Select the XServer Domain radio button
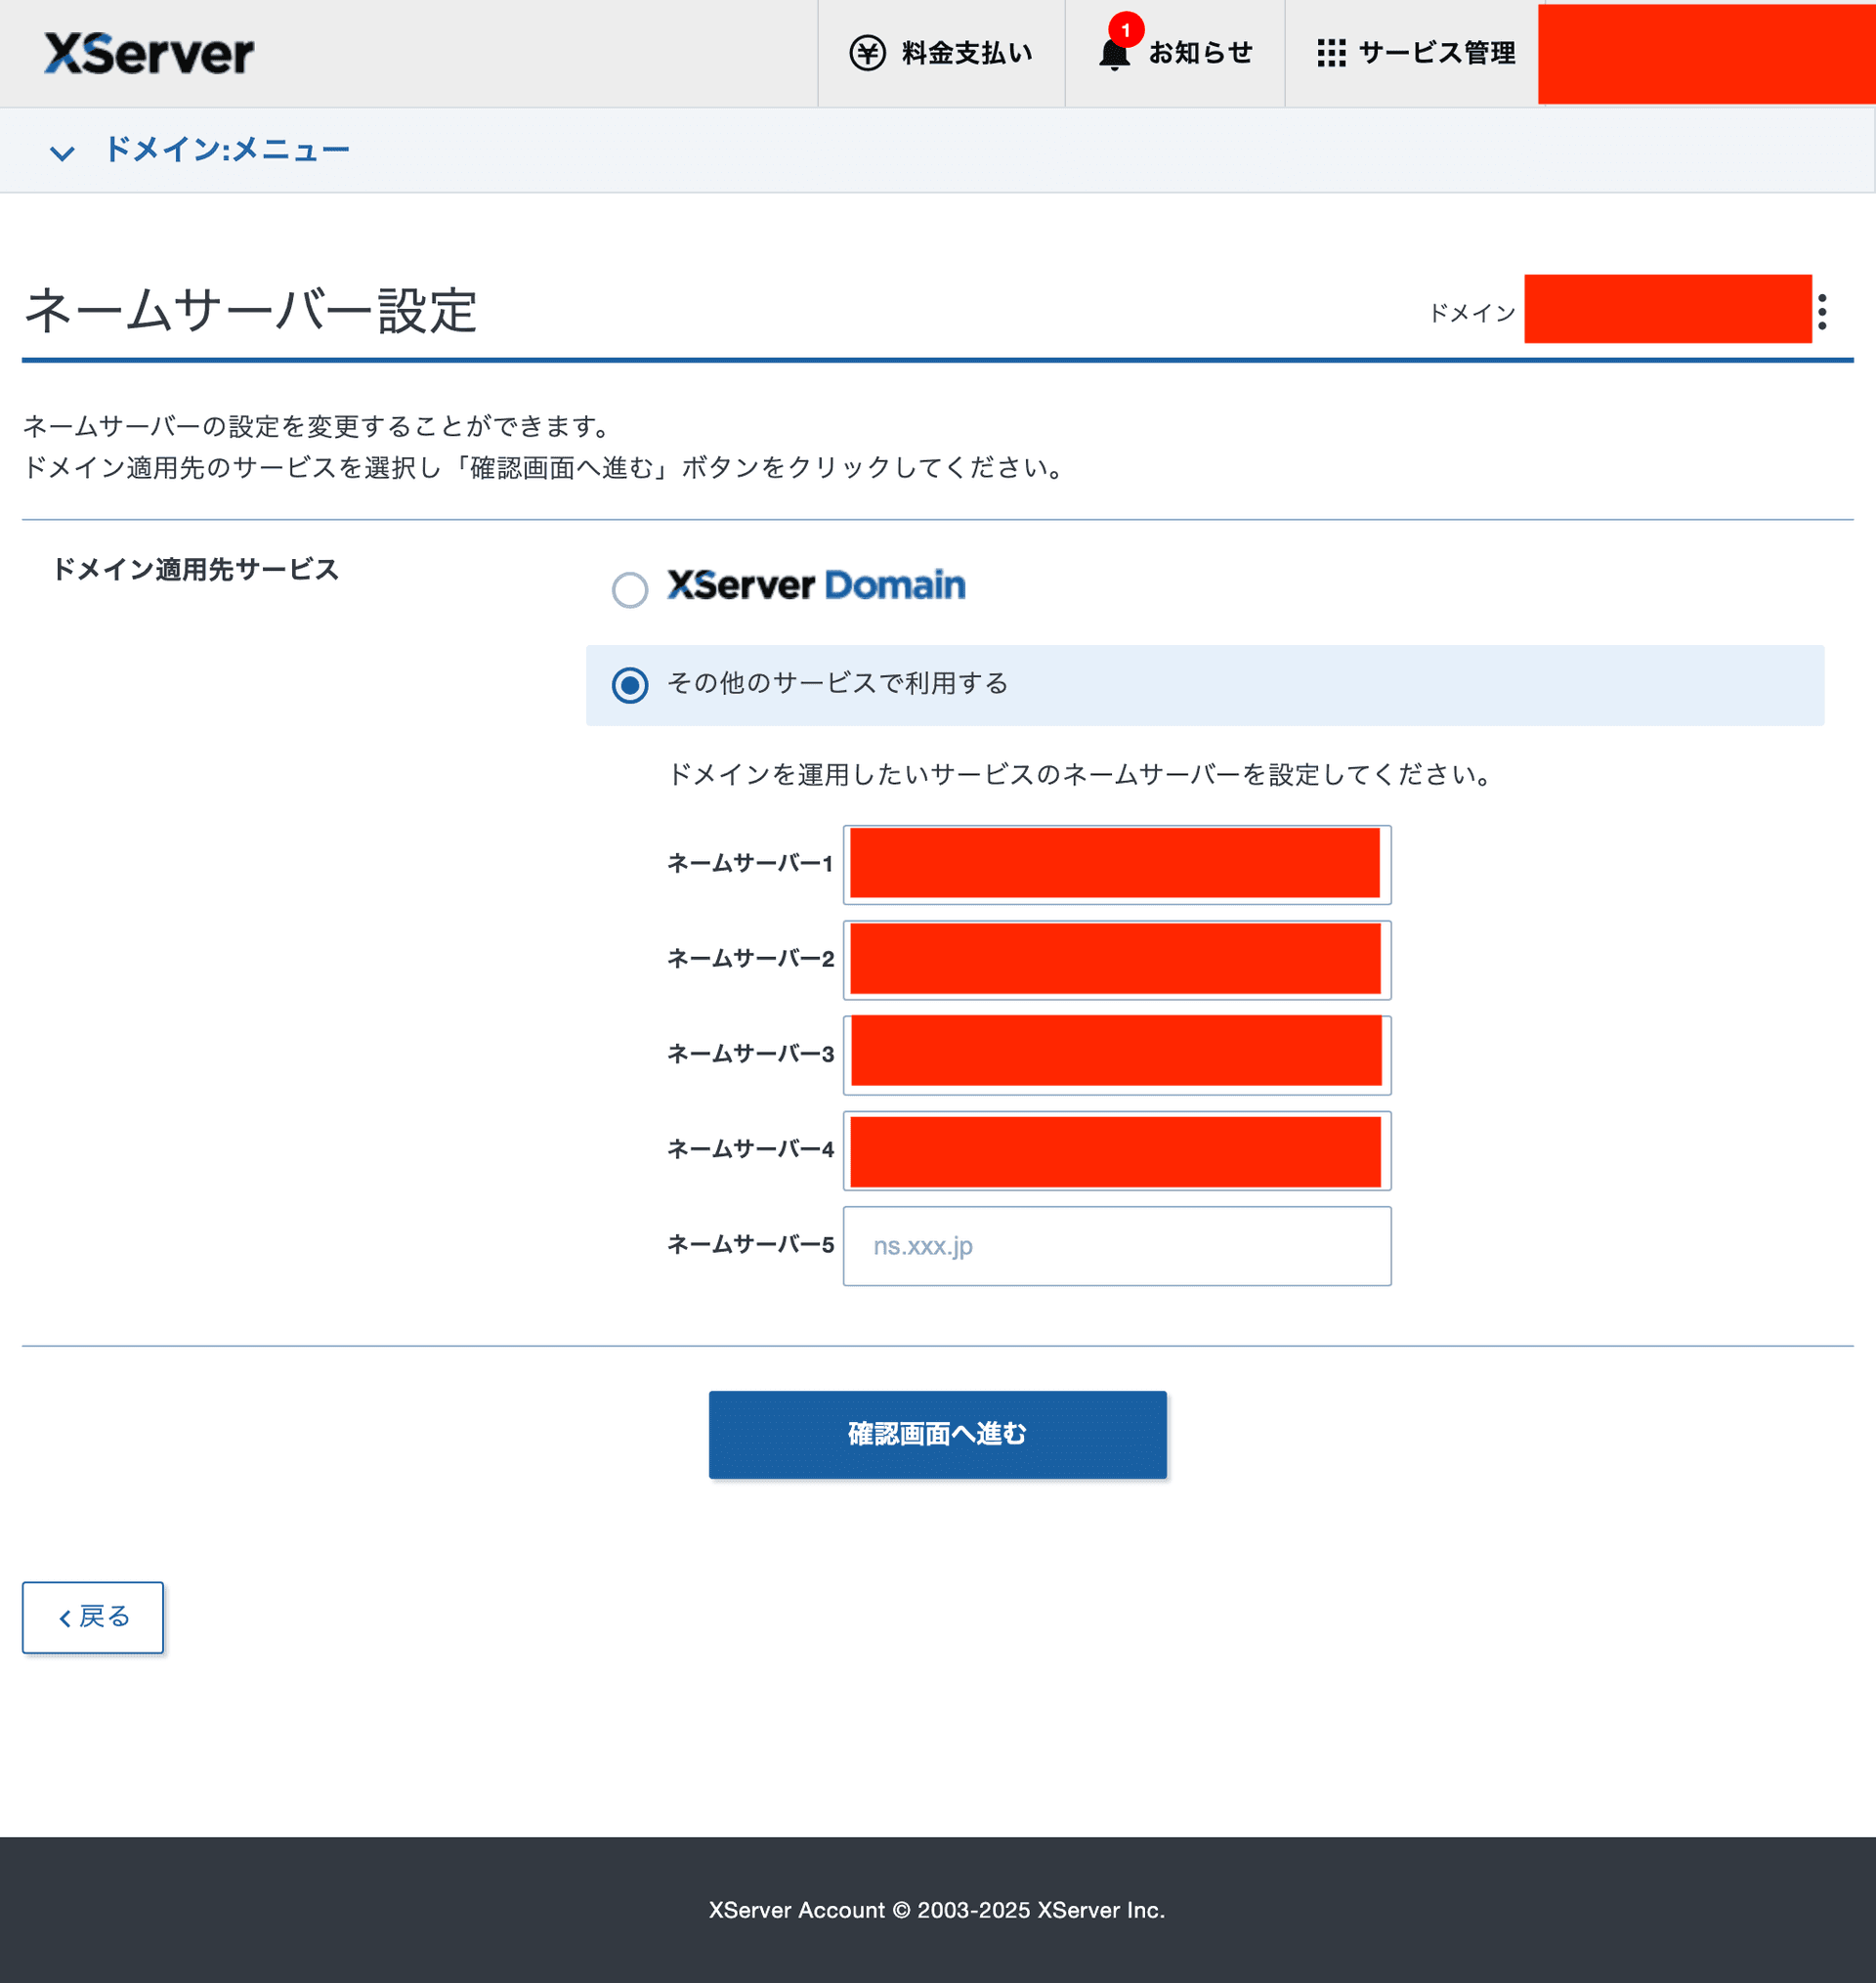 point(629,589)
